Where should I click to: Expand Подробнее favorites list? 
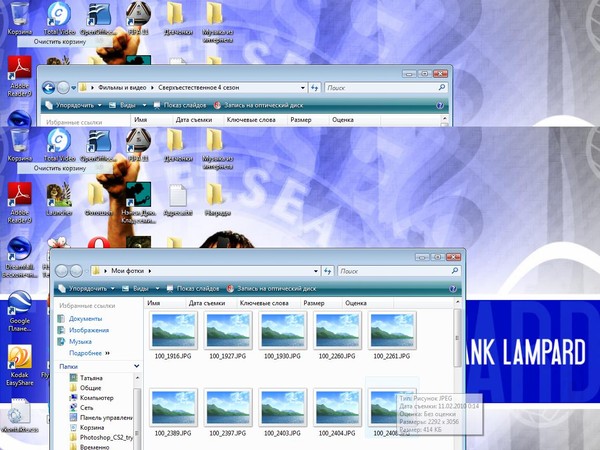(x=89, y=353)
